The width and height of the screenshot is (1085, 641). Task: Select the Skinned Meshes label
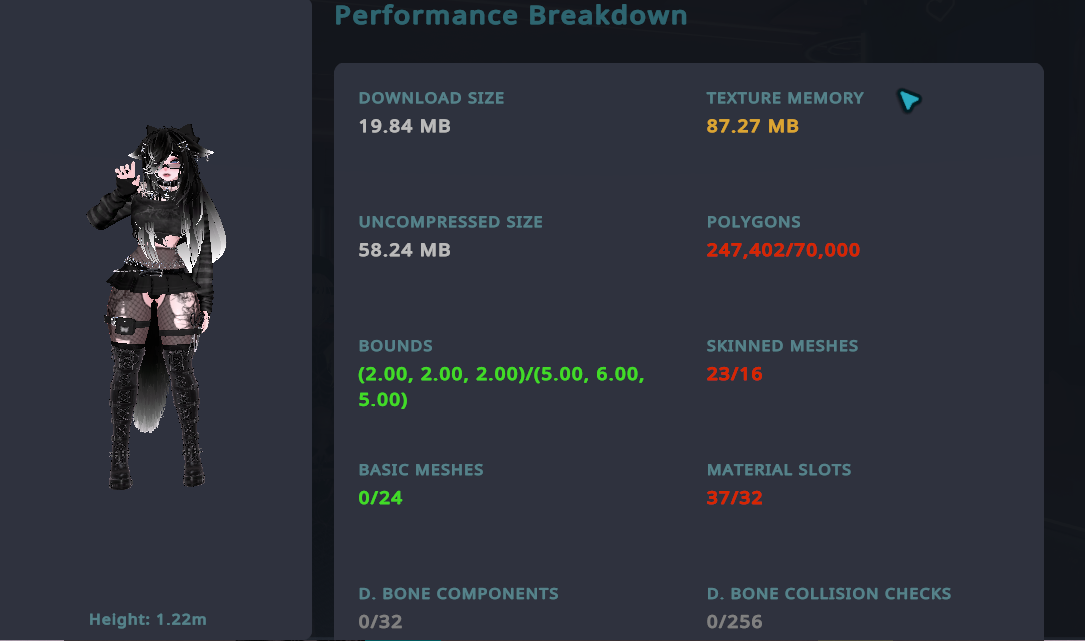click(x=782, y=346)
